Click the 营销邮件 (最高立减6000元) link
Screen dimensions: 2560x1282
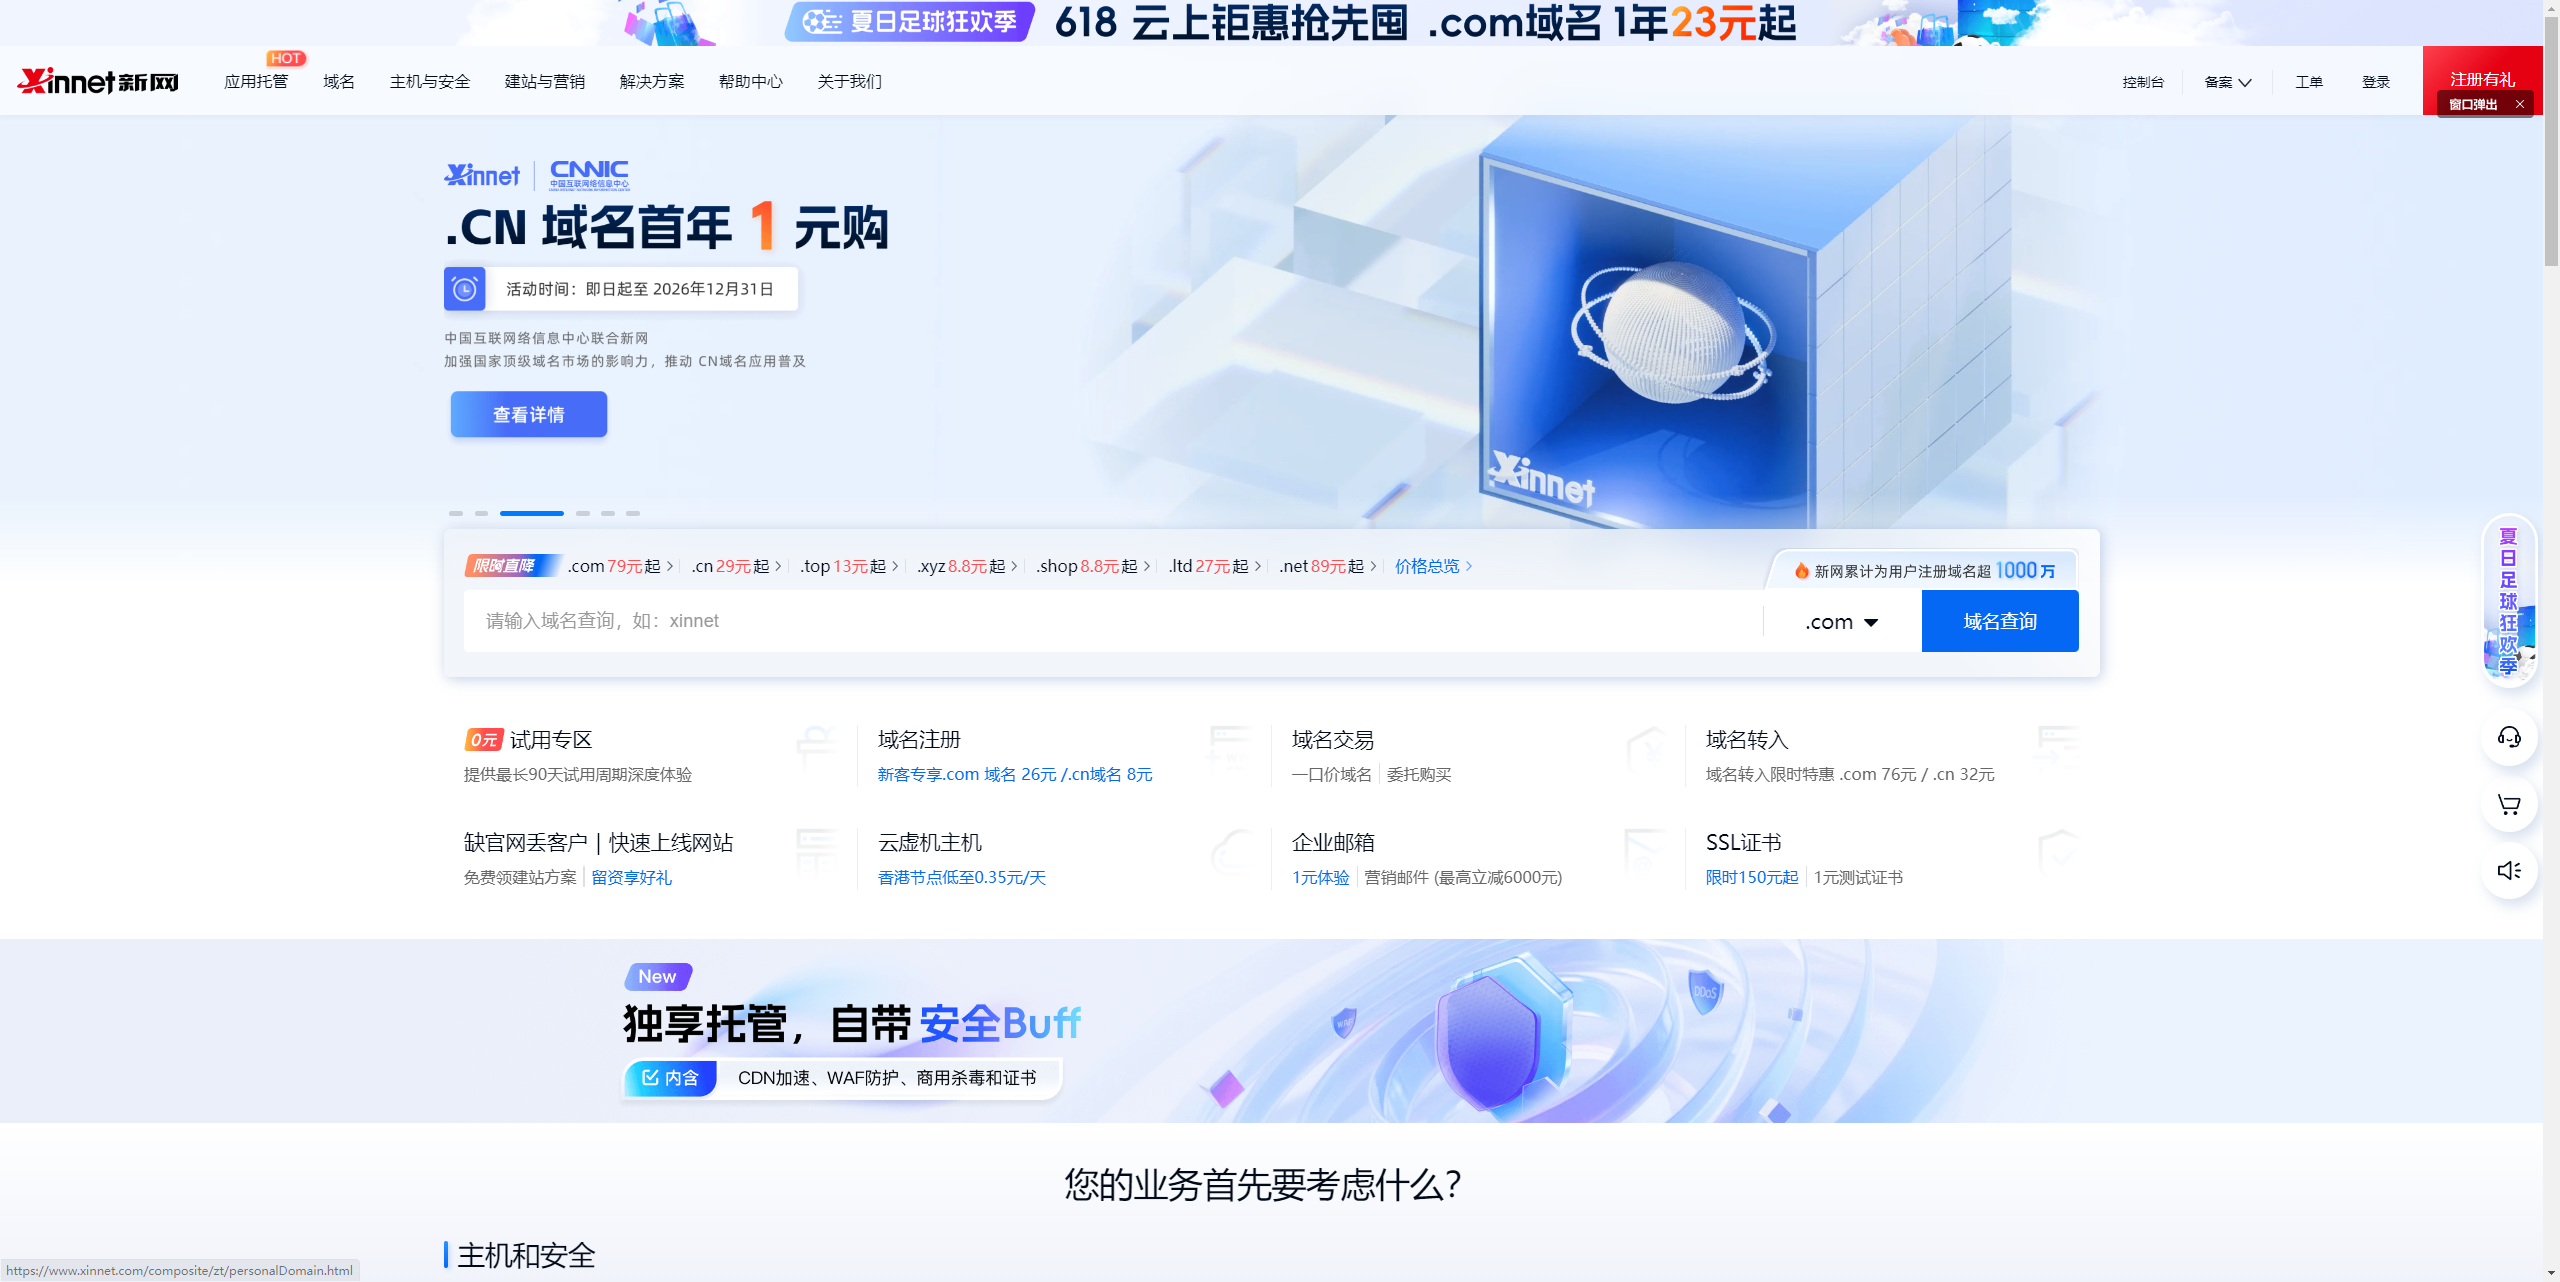1463,878
